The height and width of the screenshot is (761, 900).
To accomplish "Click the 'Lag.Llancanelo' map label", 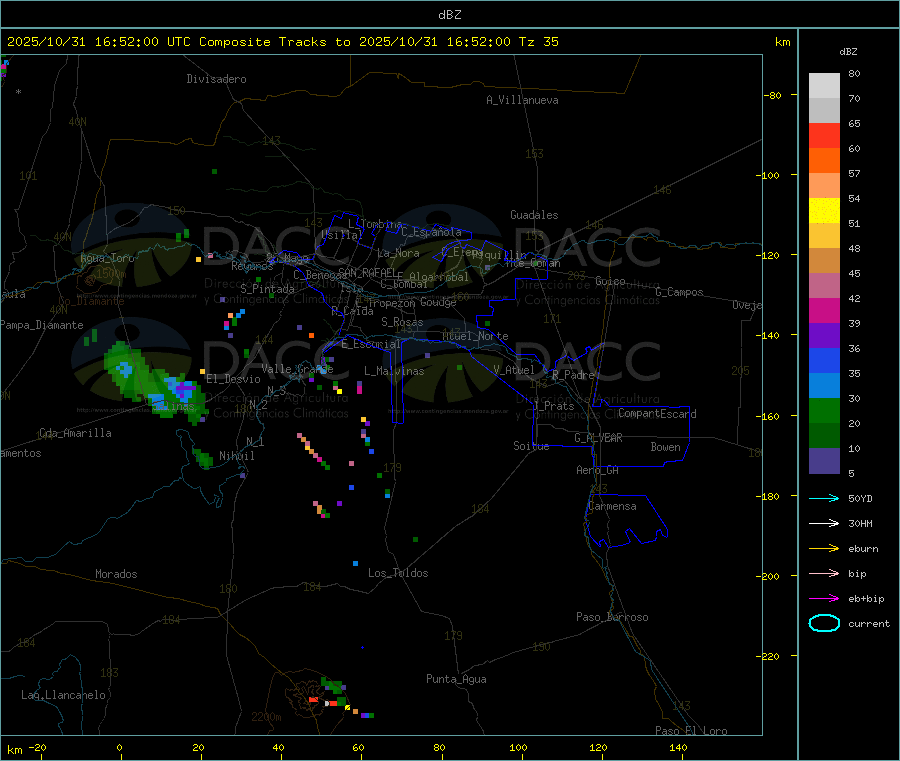I will [x=64, y=695].
